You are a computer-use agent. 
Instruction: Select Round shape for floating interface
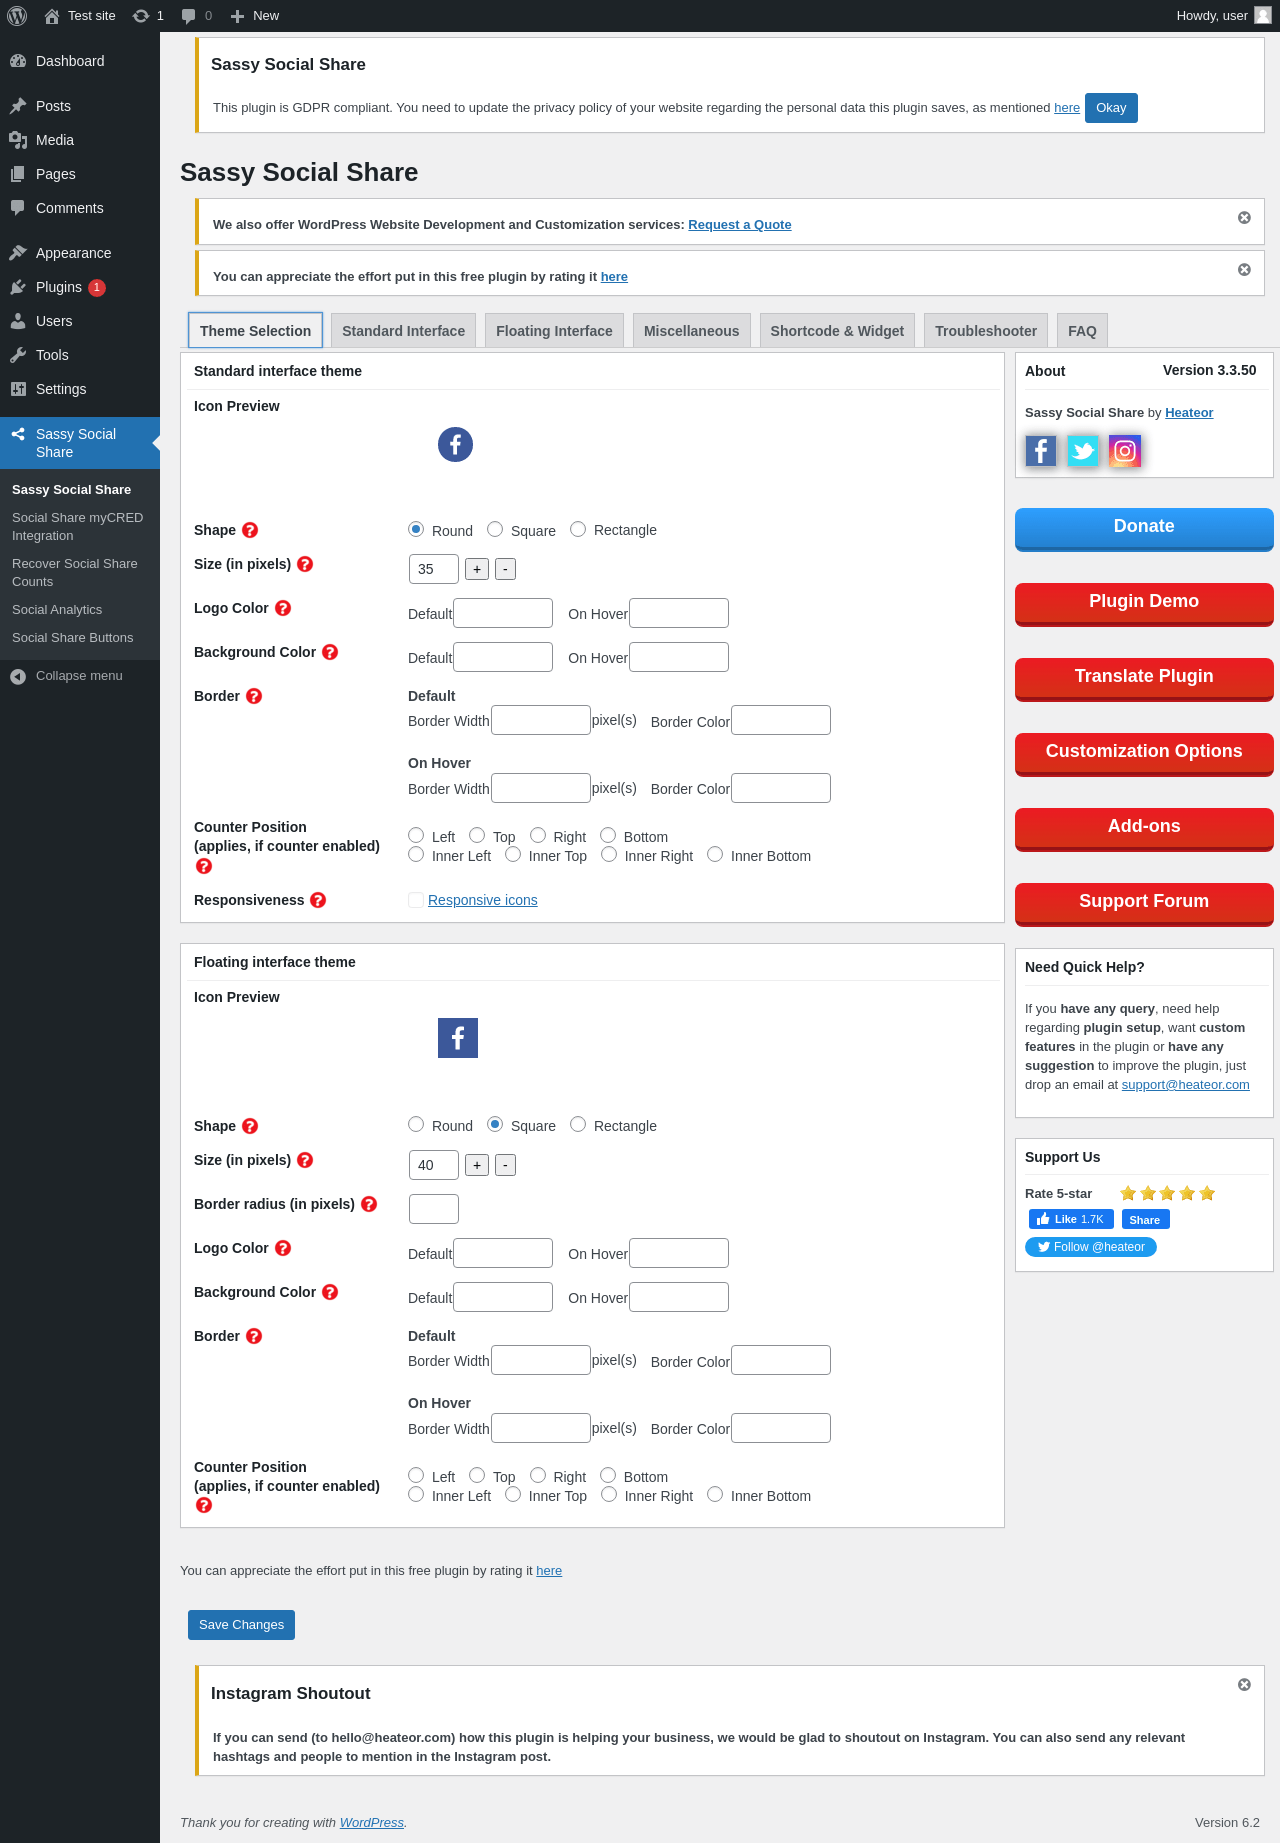pos(416,1124)
